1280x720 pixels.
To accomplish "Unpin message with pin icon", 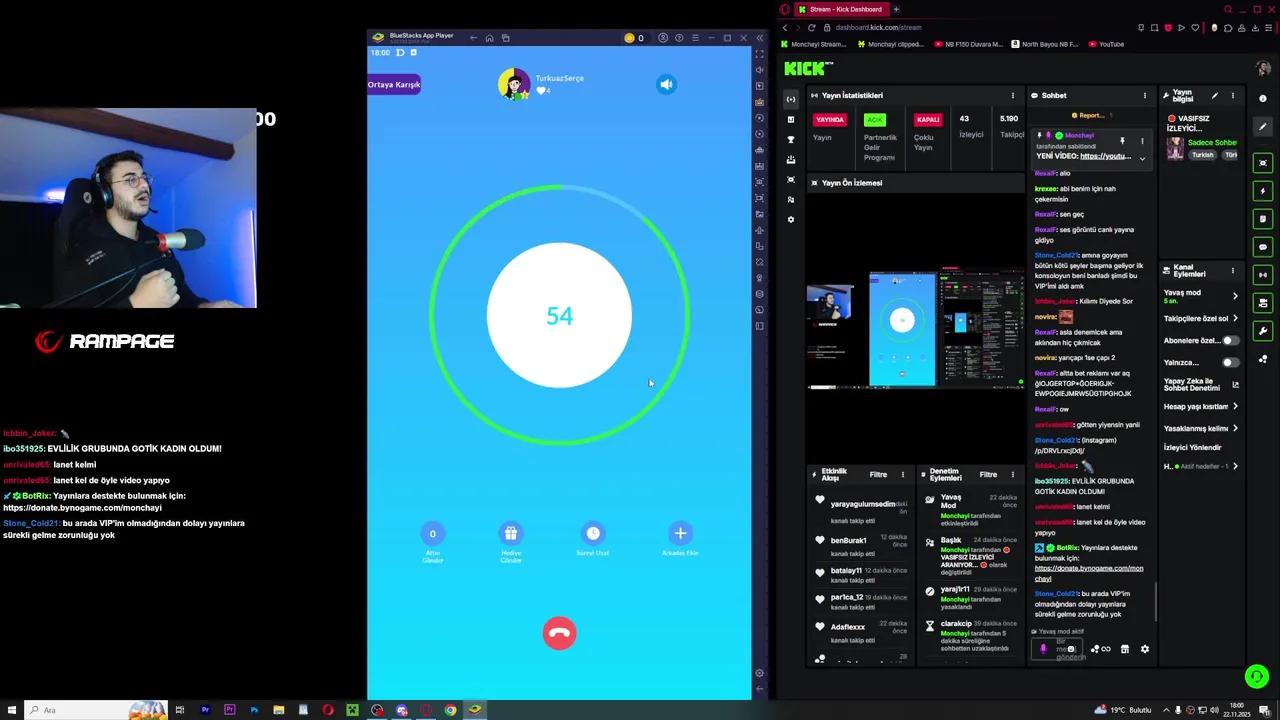I will pos(1122,140).
